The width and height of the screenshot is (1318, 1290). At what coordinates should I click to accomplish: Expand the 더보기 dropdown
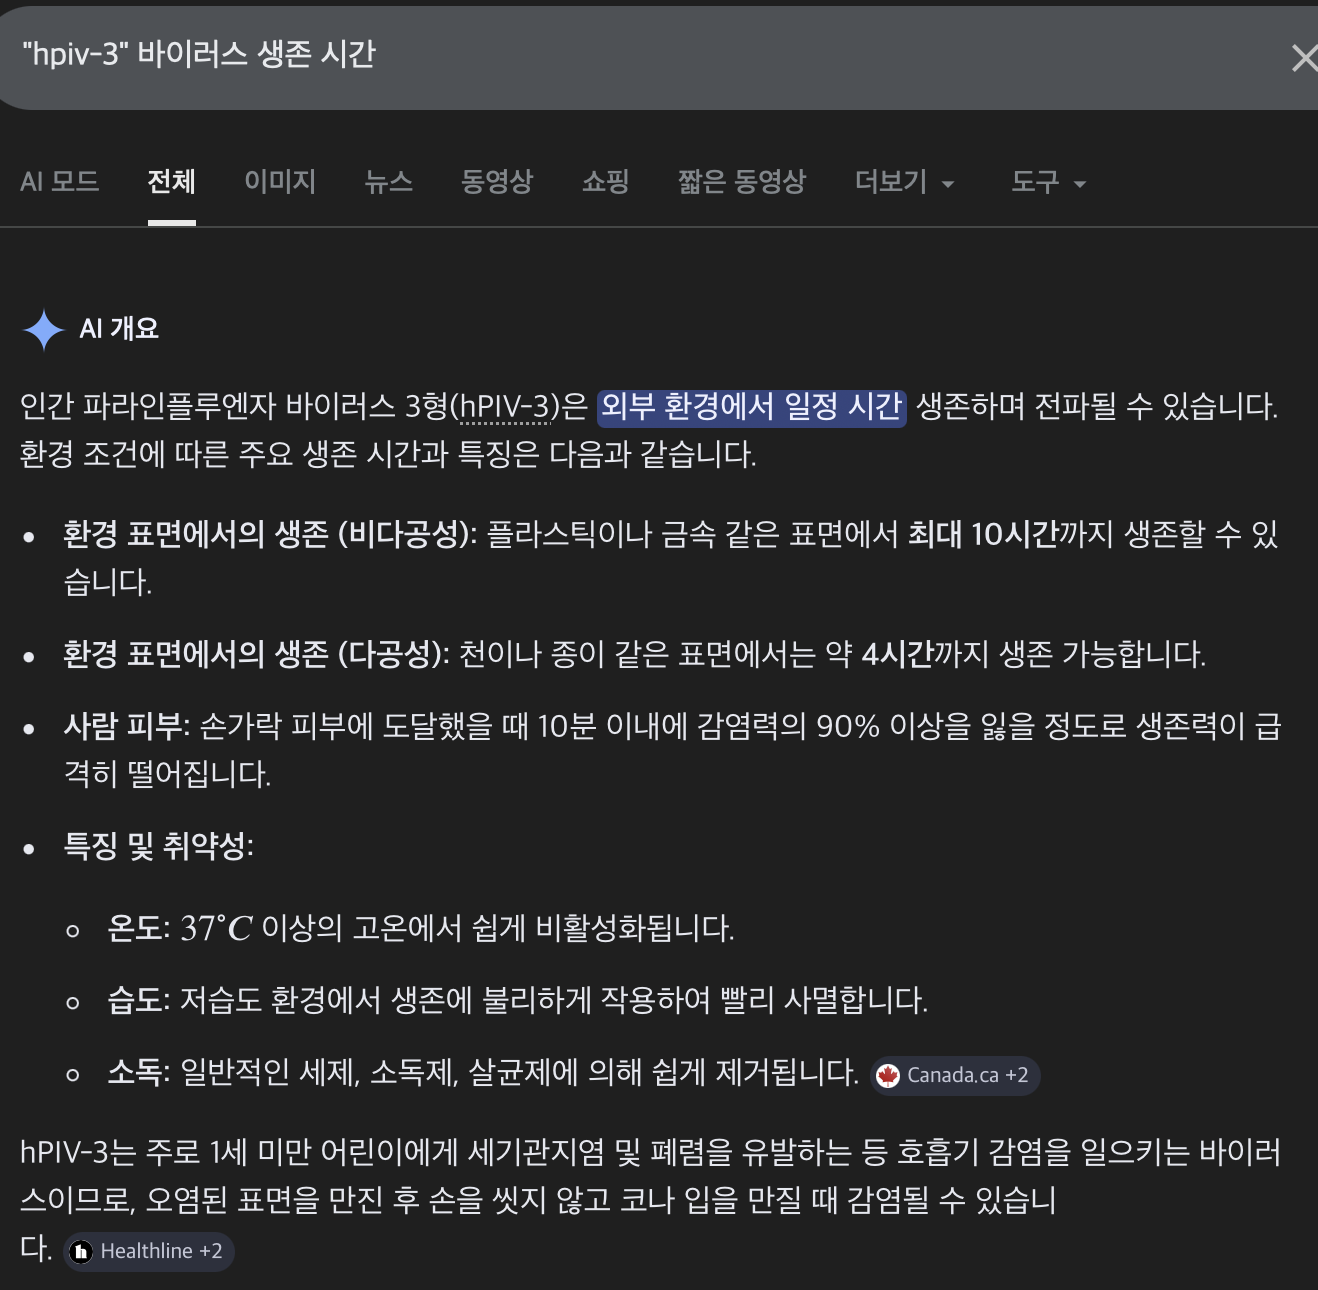point(905,182)
